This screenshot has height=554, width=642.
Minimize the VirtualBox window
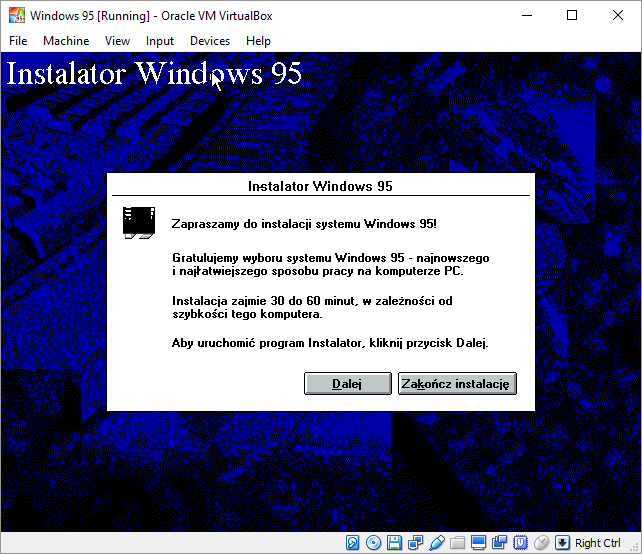(x=527, y=16)
